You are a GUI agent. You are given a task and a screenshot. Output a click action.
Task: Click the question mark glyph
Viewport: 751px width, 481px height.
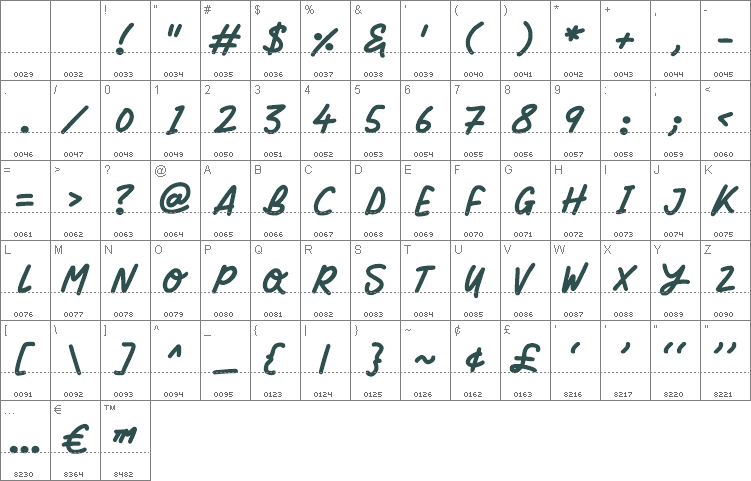[x=125, y=200]
